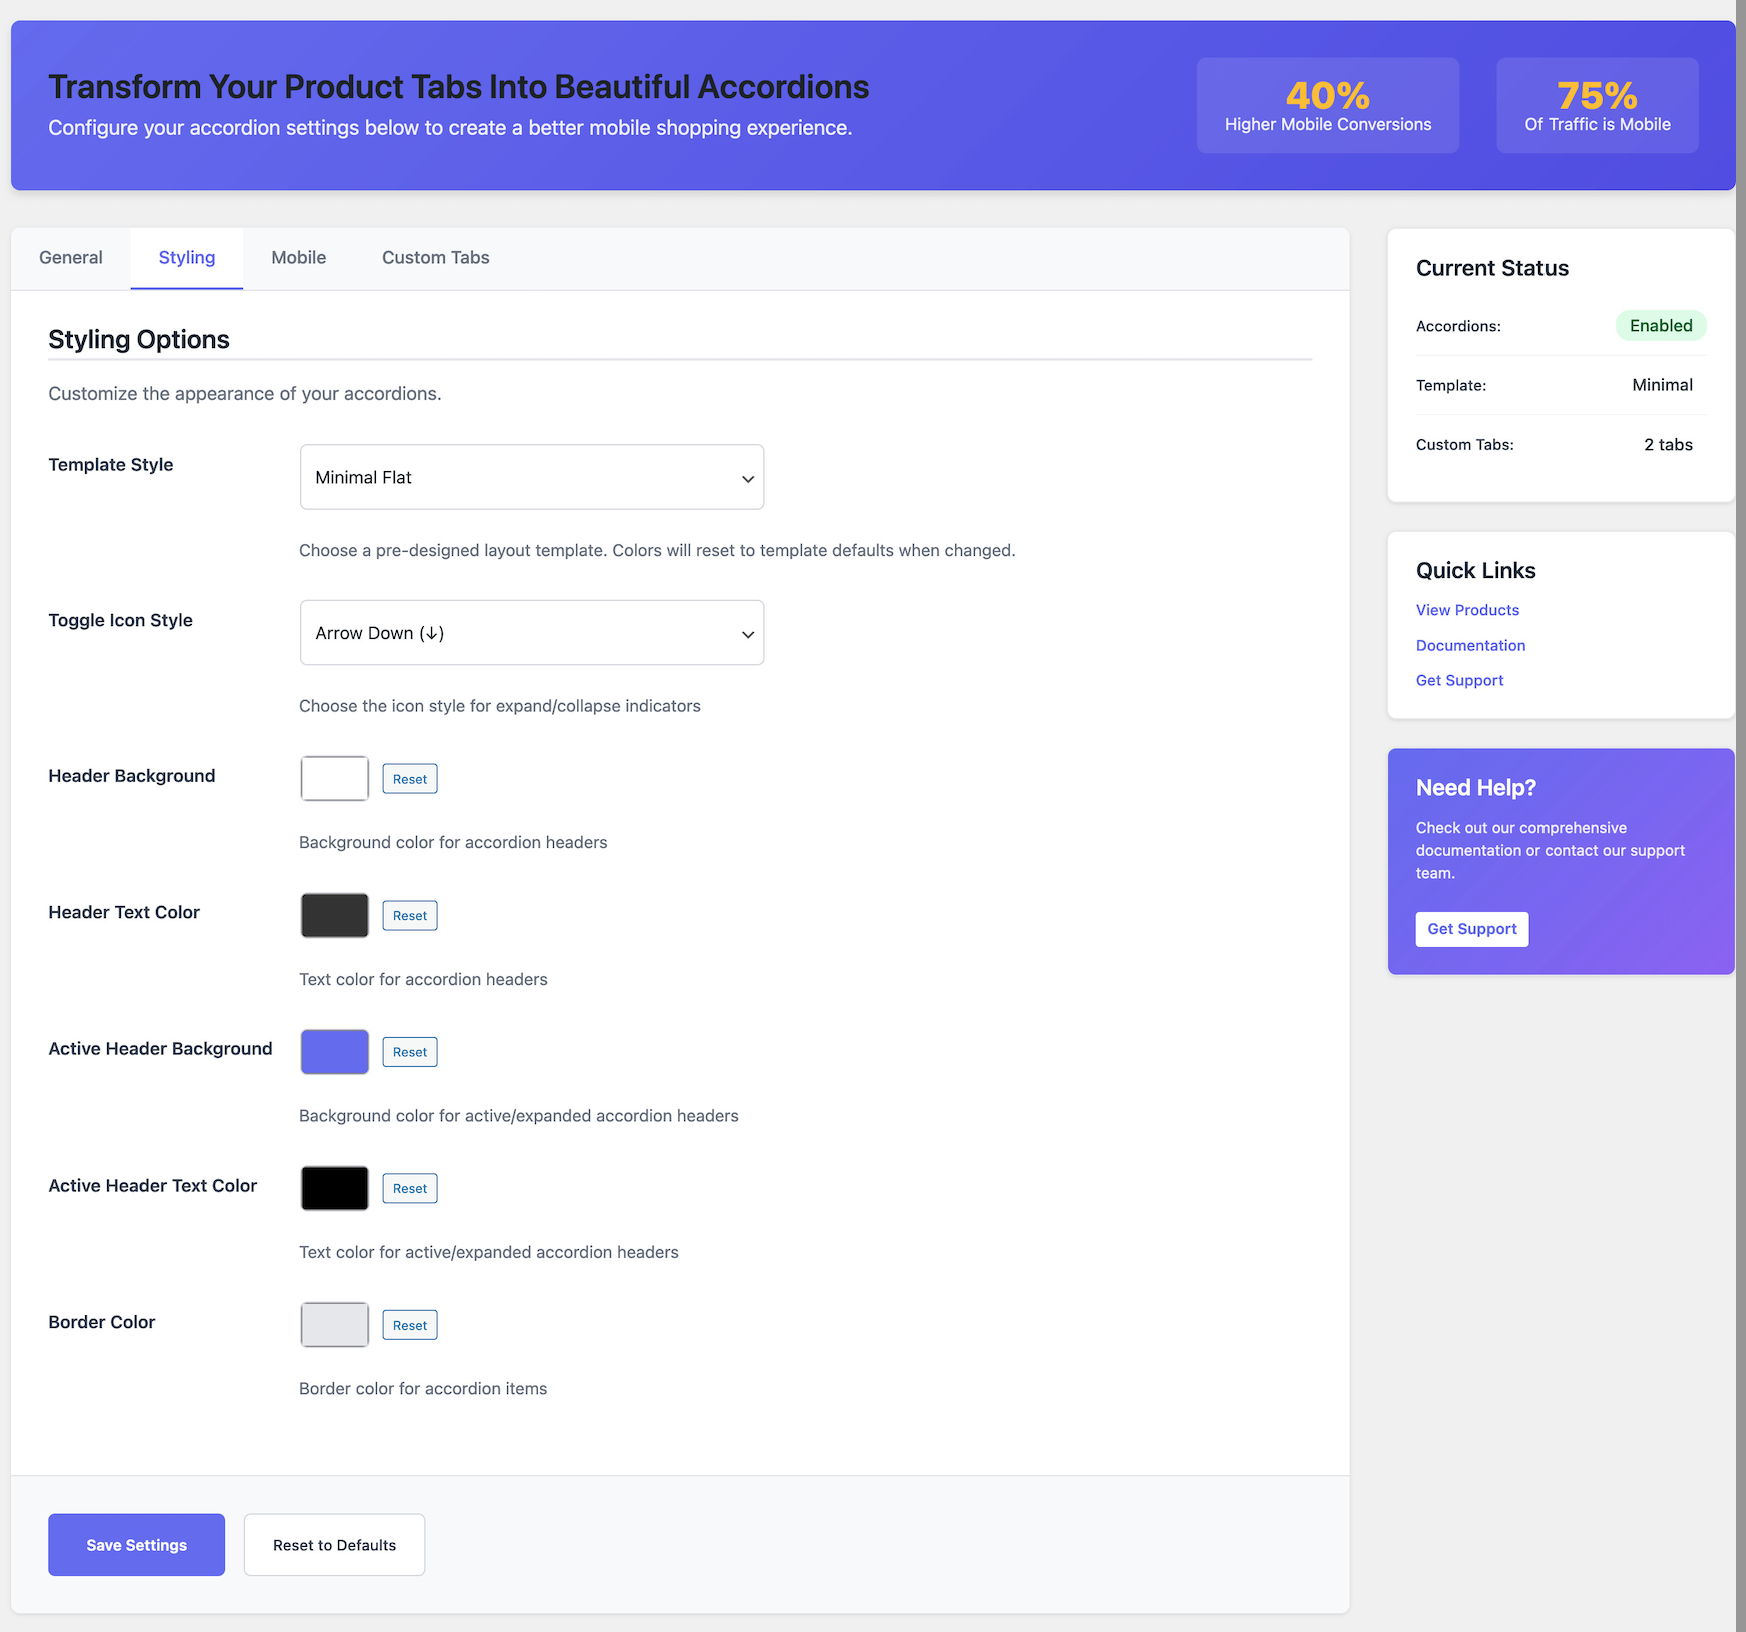1746x1632 pixels.
Task: Click the 40% Higher Mobile Conversions stat card
Action: click(1328, 106)
